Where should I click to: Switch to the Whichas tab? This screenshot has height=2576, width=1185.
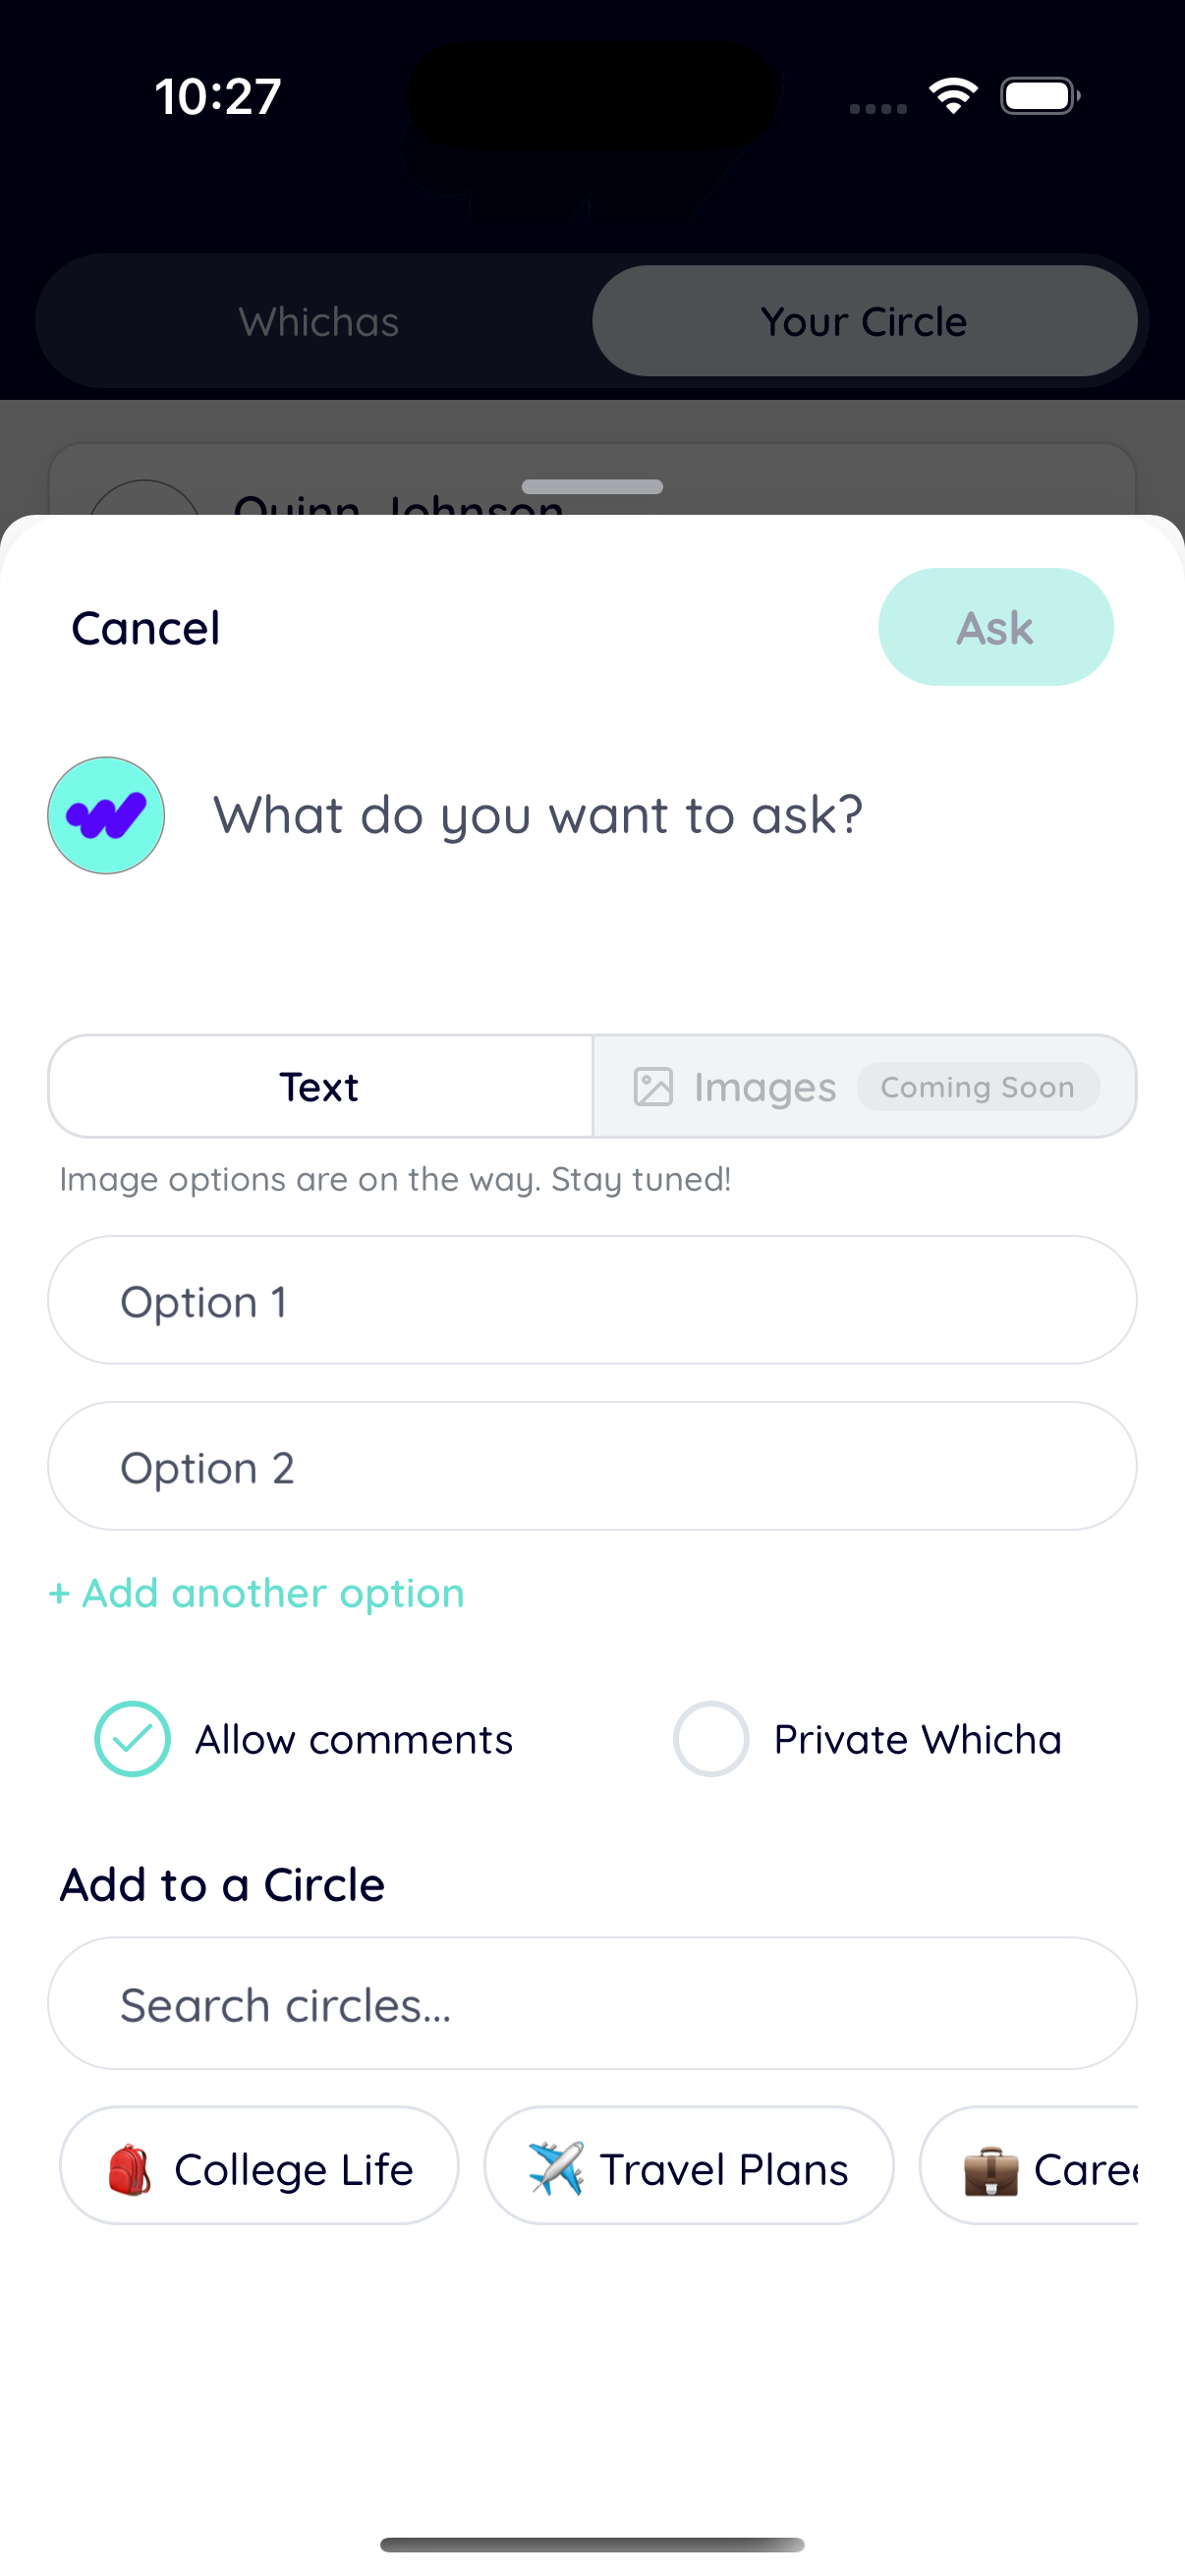[318, 322]
